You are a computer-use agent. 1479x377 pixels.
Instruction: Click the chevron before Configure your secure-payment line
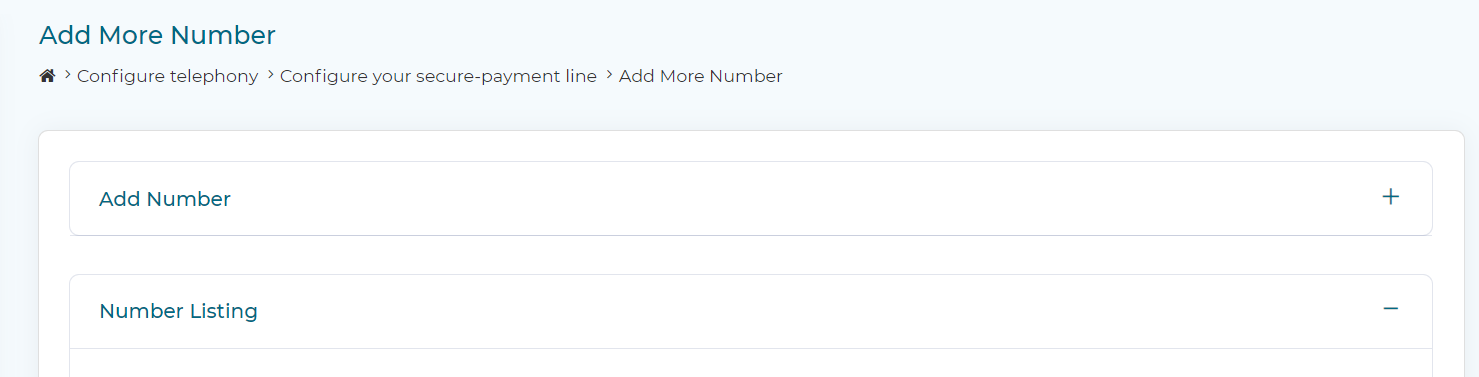(270, 75)
